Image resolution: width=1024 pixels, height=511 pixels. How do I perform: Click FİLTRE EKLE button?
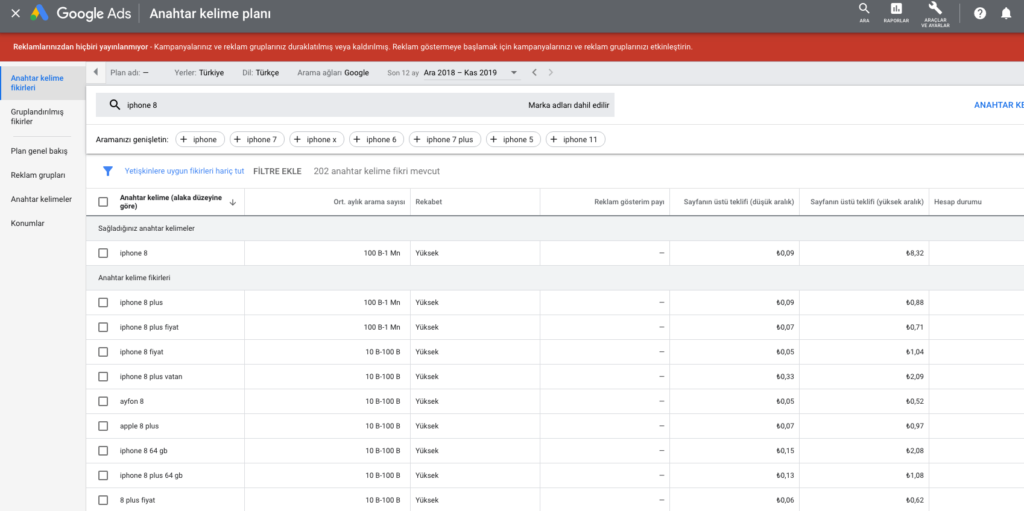(x=278, y=171)
